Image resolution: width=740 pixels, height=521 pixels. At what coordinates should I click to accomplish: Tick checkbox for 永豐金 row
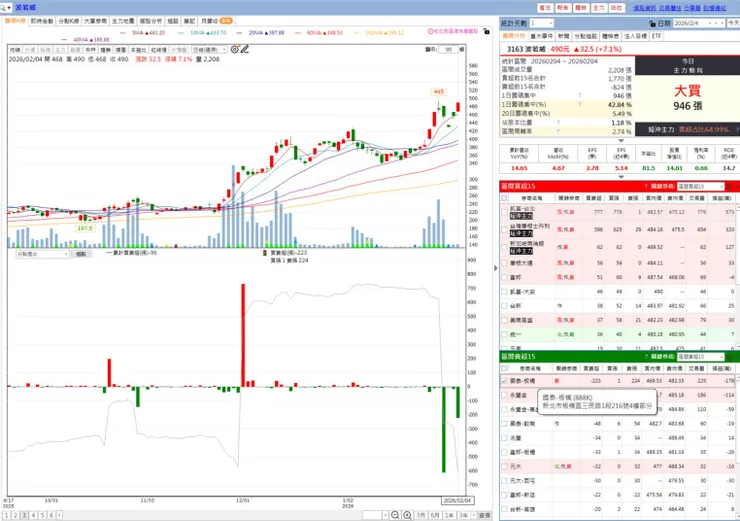pyautogui.click(x=504, y=395)
